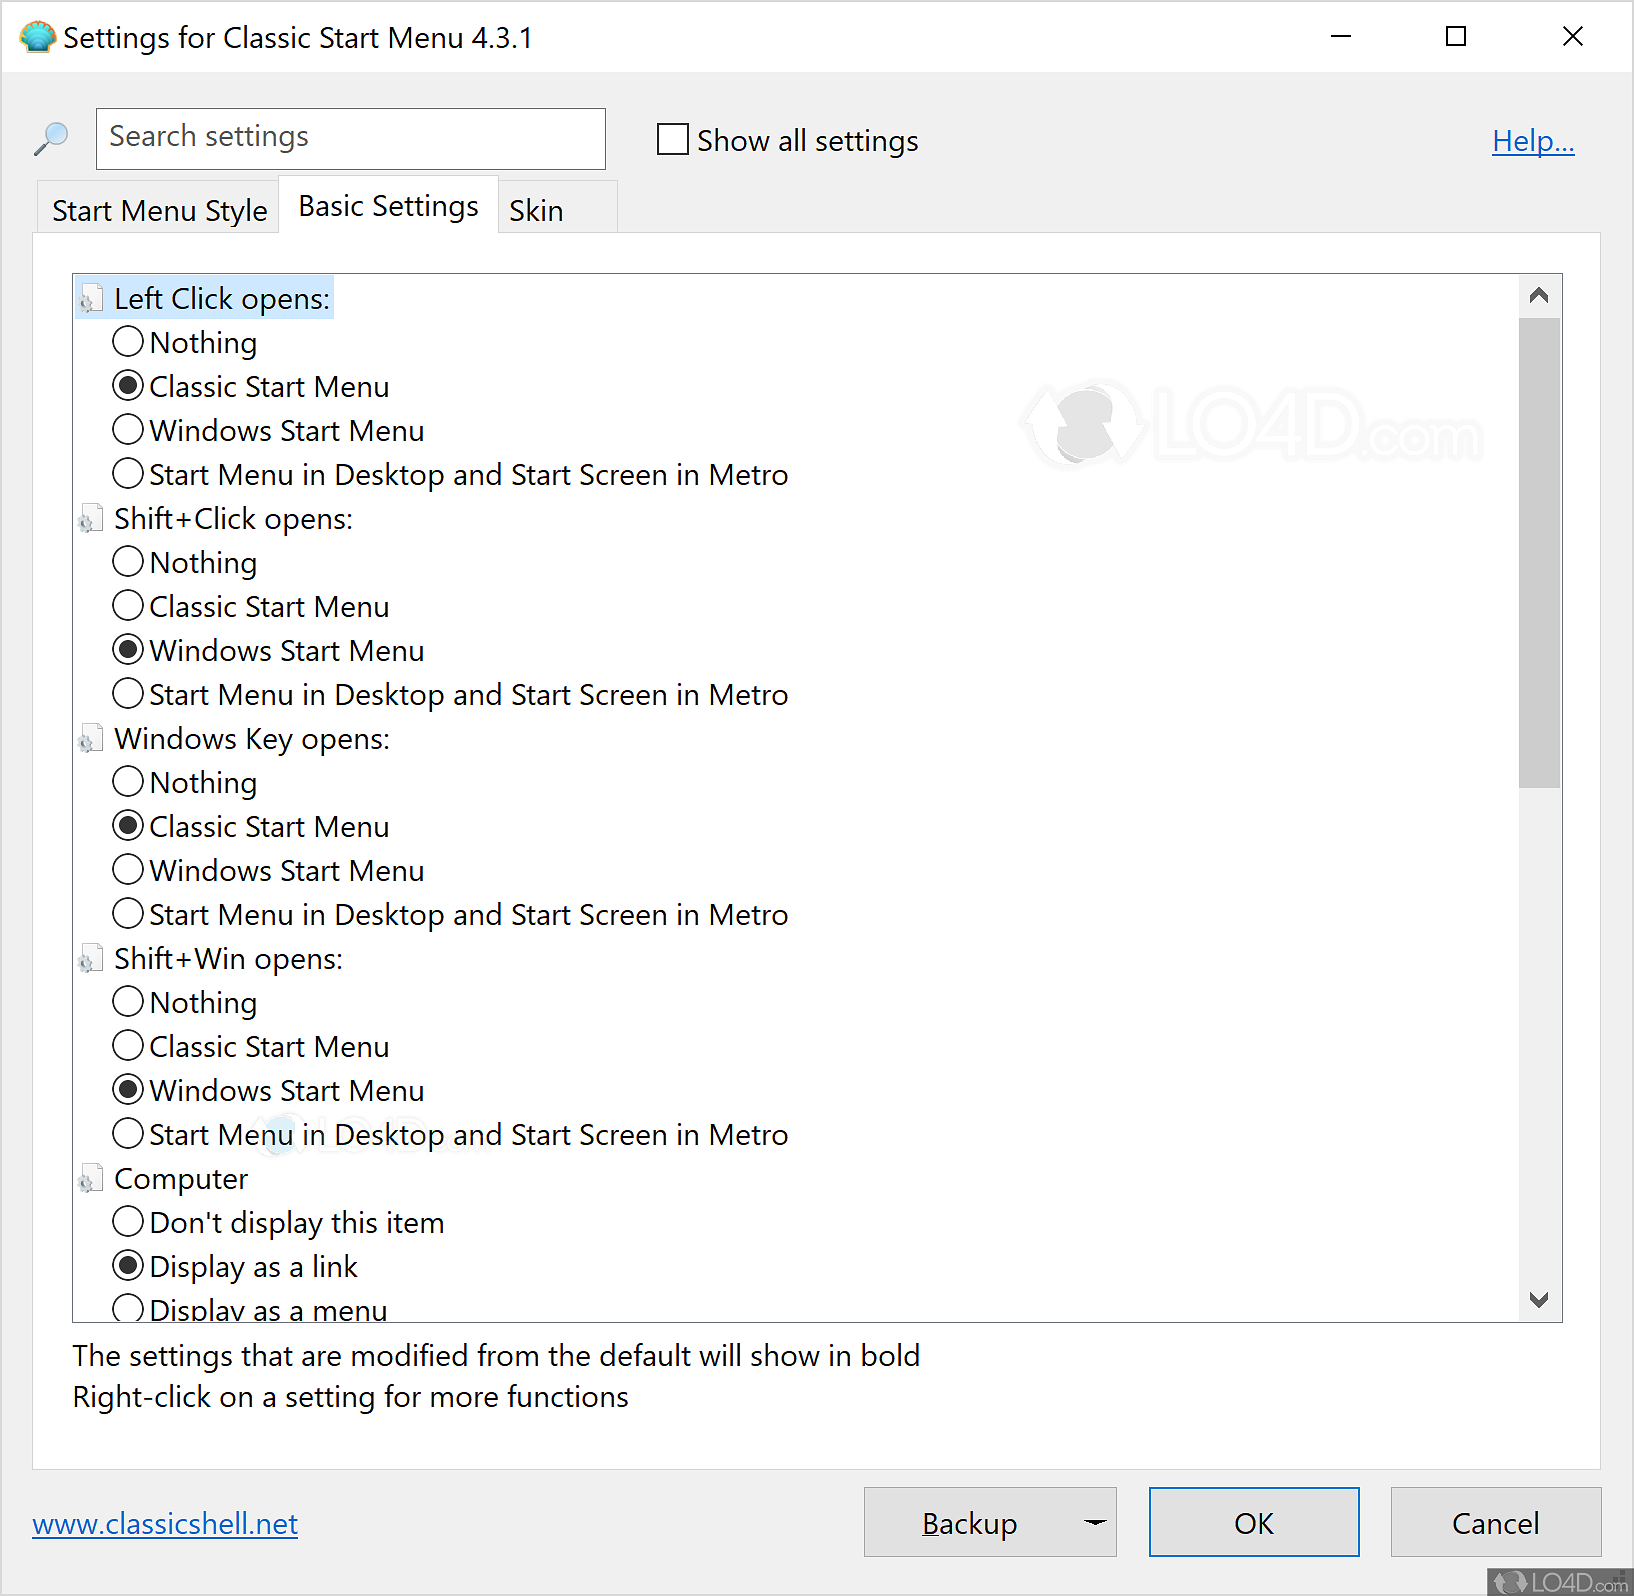Enable the Show all settings checkbox
1634x1596 pixels.
click(673, 140)
